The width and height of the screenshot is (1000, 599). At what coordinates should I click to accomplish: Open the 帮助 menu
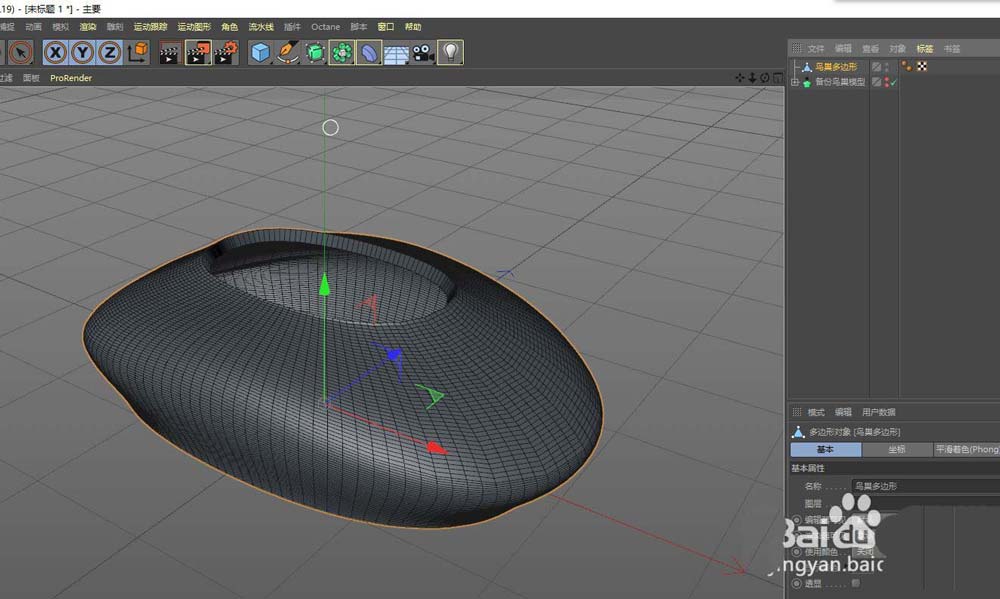click(x=413, y=27)
